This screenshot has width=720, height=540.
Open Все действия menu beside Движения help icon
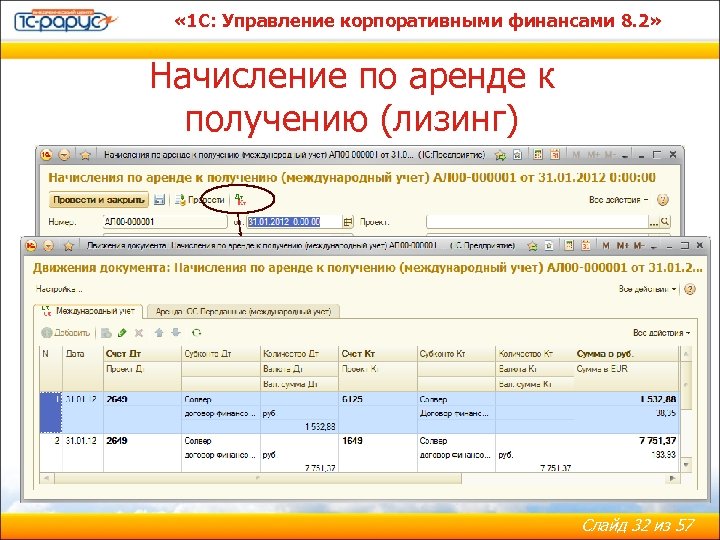[x=647, y=289]
